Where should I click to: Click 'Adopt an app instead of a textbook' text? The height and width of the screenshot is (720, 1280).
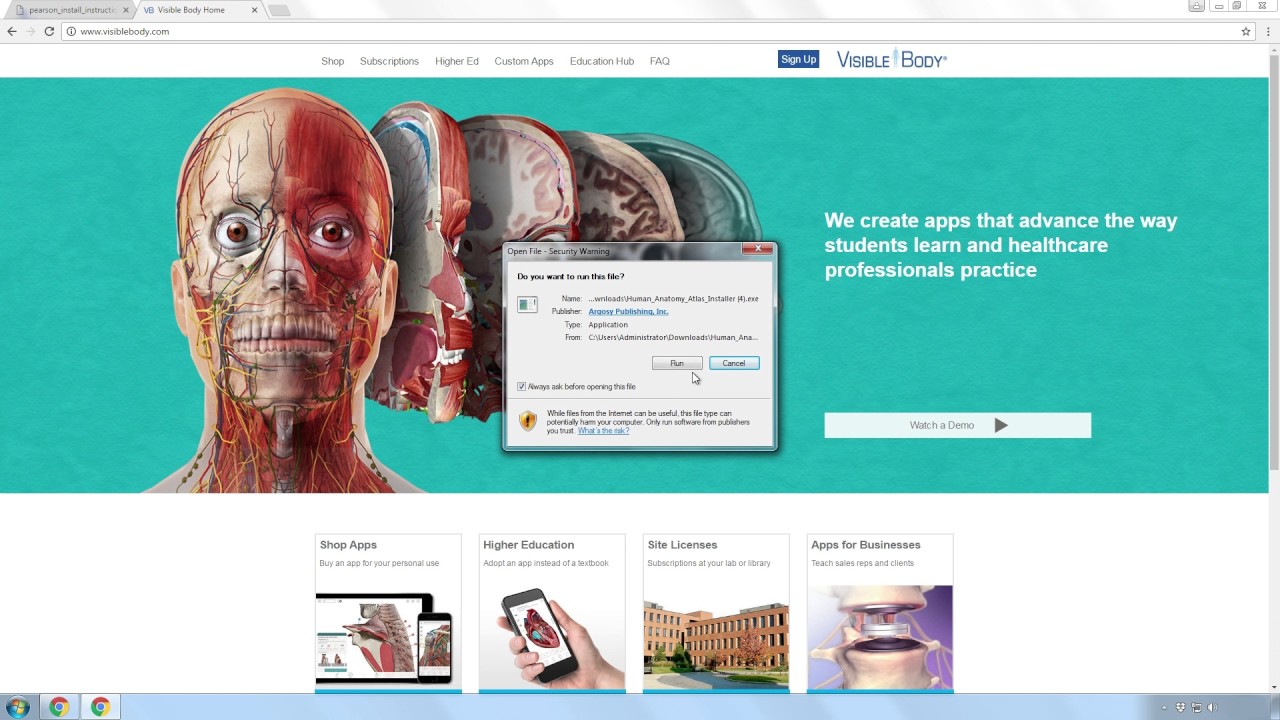546,563
